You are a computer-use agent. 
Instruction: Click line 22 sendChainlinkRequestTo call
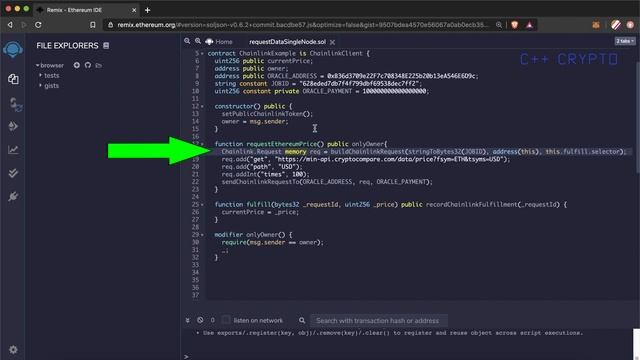click(x=327, y=182)
